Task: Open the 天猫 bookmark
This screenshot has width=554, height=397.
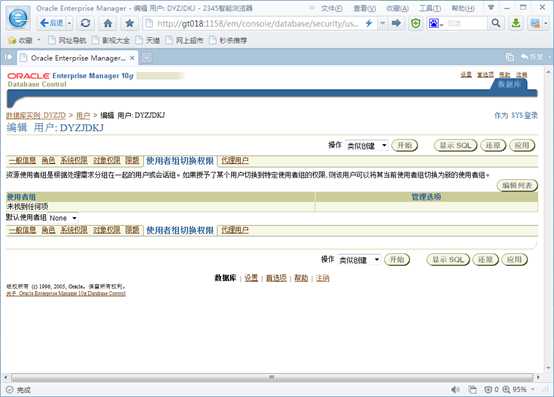Action: [148, 41]
